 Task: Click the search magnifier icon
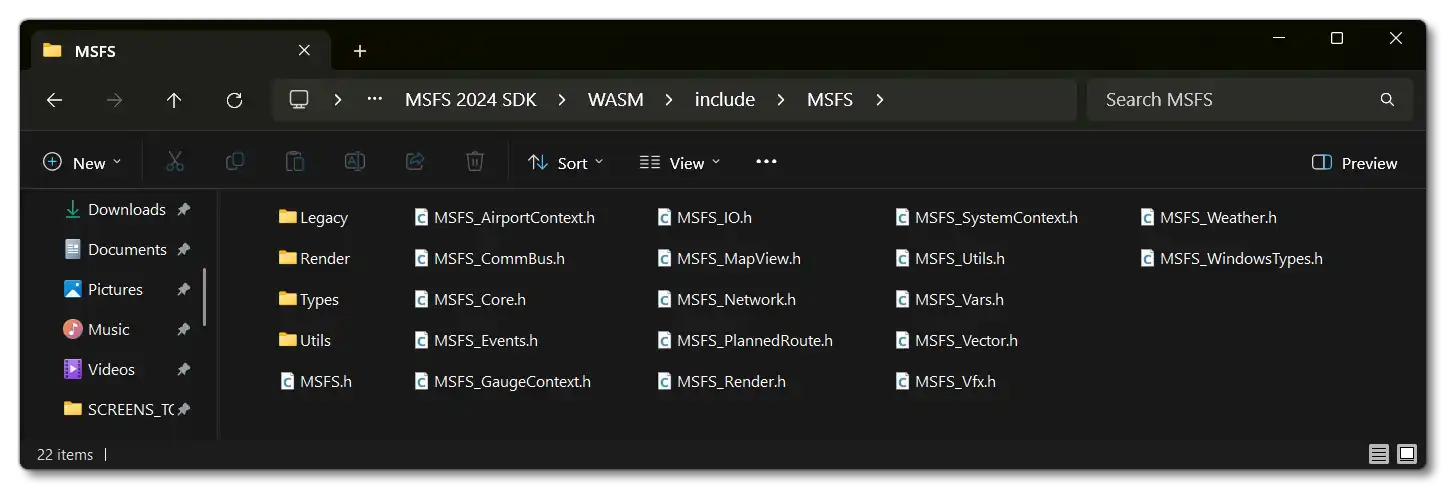1387,100
